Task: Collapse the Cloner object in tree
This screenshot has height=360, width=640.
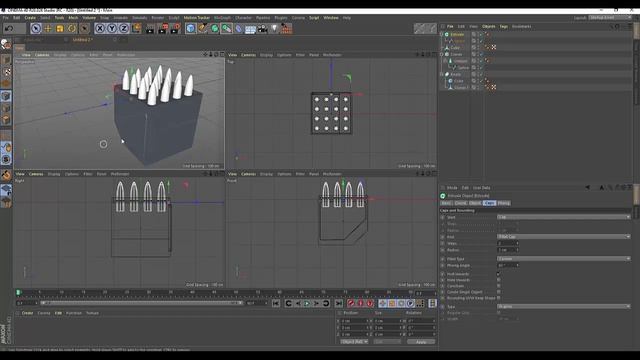Action: click(442, 54)
